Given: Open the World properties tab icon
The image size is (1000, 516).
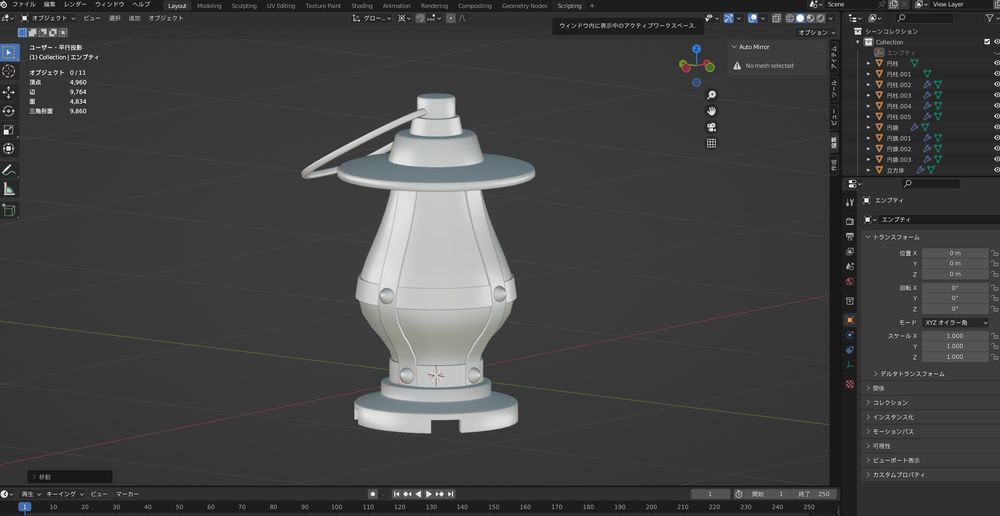Looking at the screenshot, I should [x=849, y=281].
